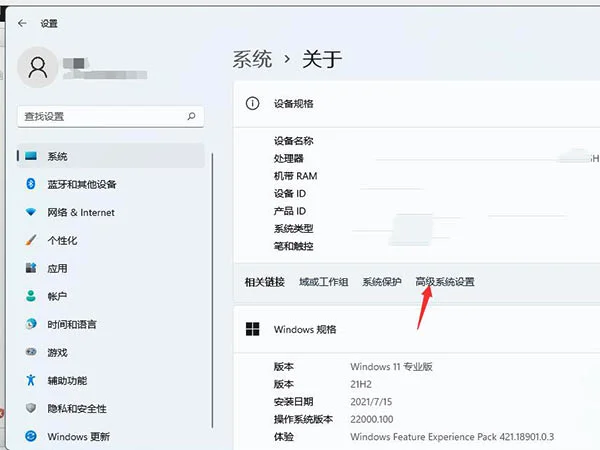Click the 设置 window title
This screenshot has width=600, height=450.
pos(49,24)
